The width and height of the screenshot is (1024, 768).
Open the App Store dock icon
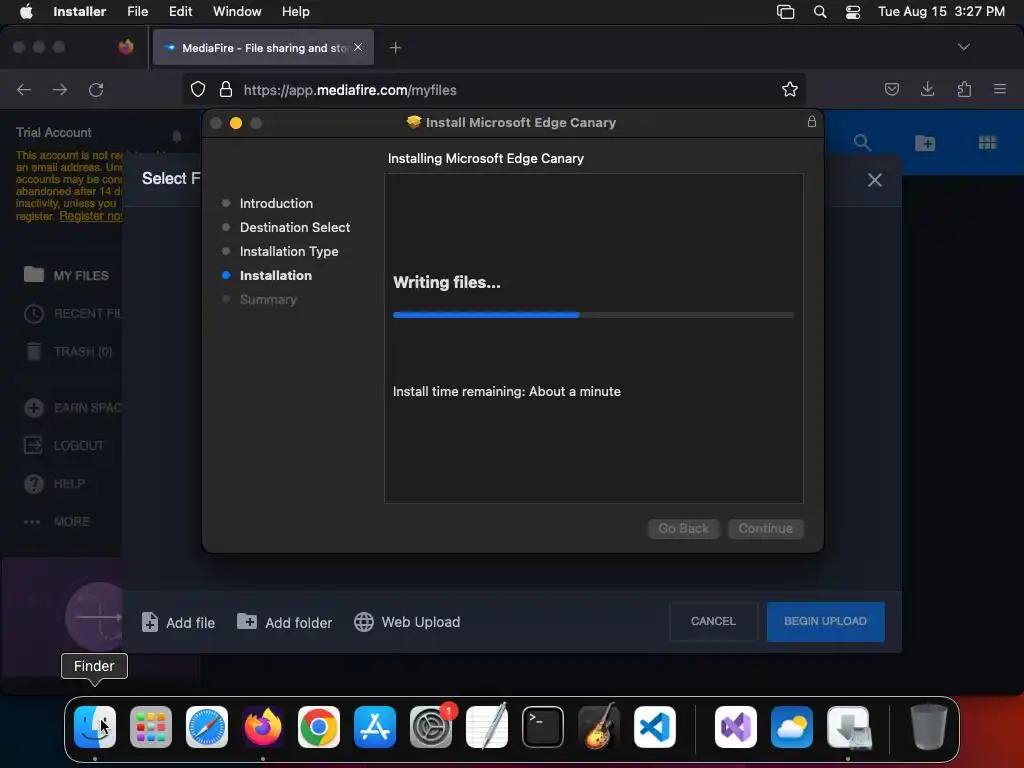(375, 727)
